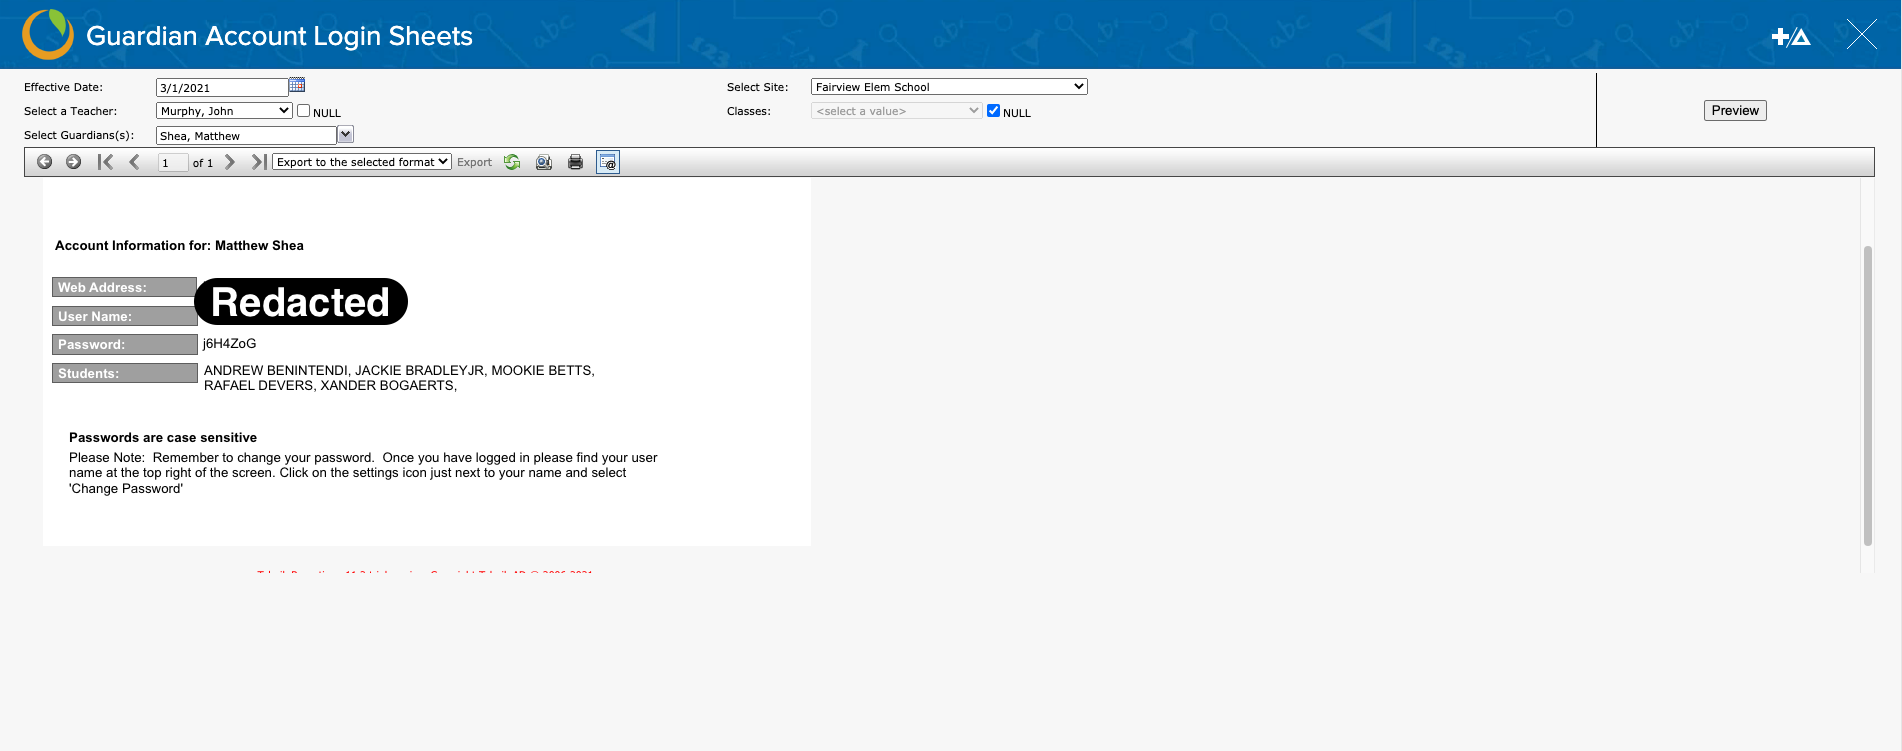The width and height of the screenshot is (1902, 751).
Task: Open the Select a Teacher dropdown
Action: [x=224, y=111]
